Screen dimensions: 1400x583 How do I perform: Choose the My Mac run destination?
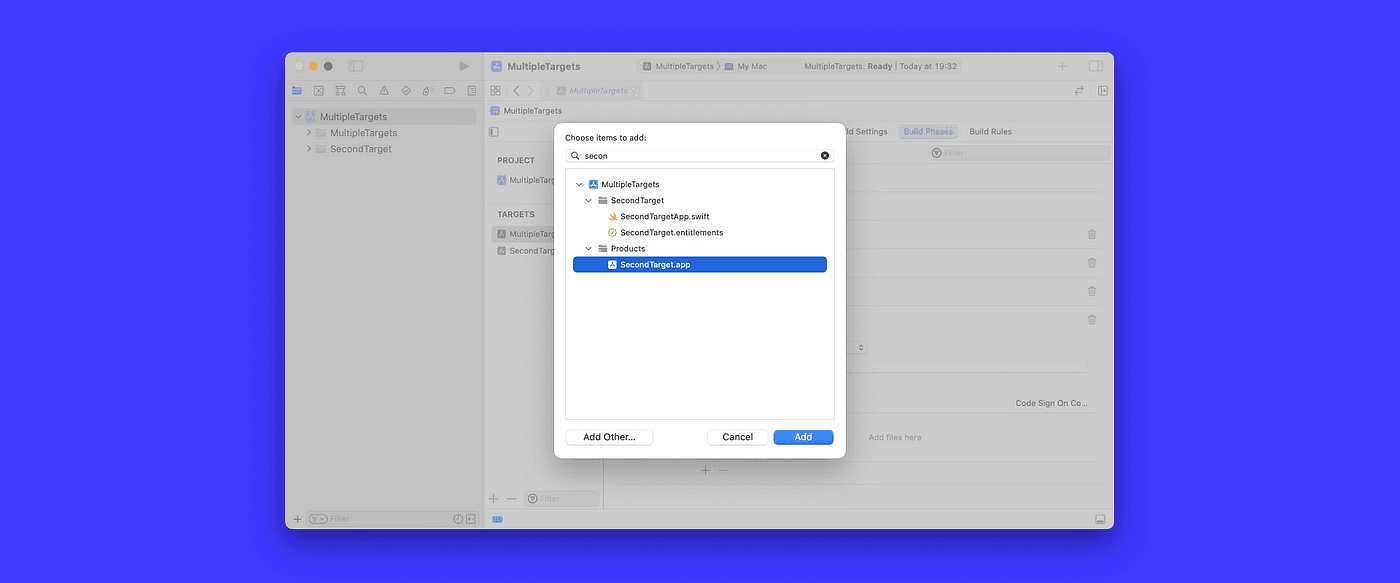[x=746, y=66]
